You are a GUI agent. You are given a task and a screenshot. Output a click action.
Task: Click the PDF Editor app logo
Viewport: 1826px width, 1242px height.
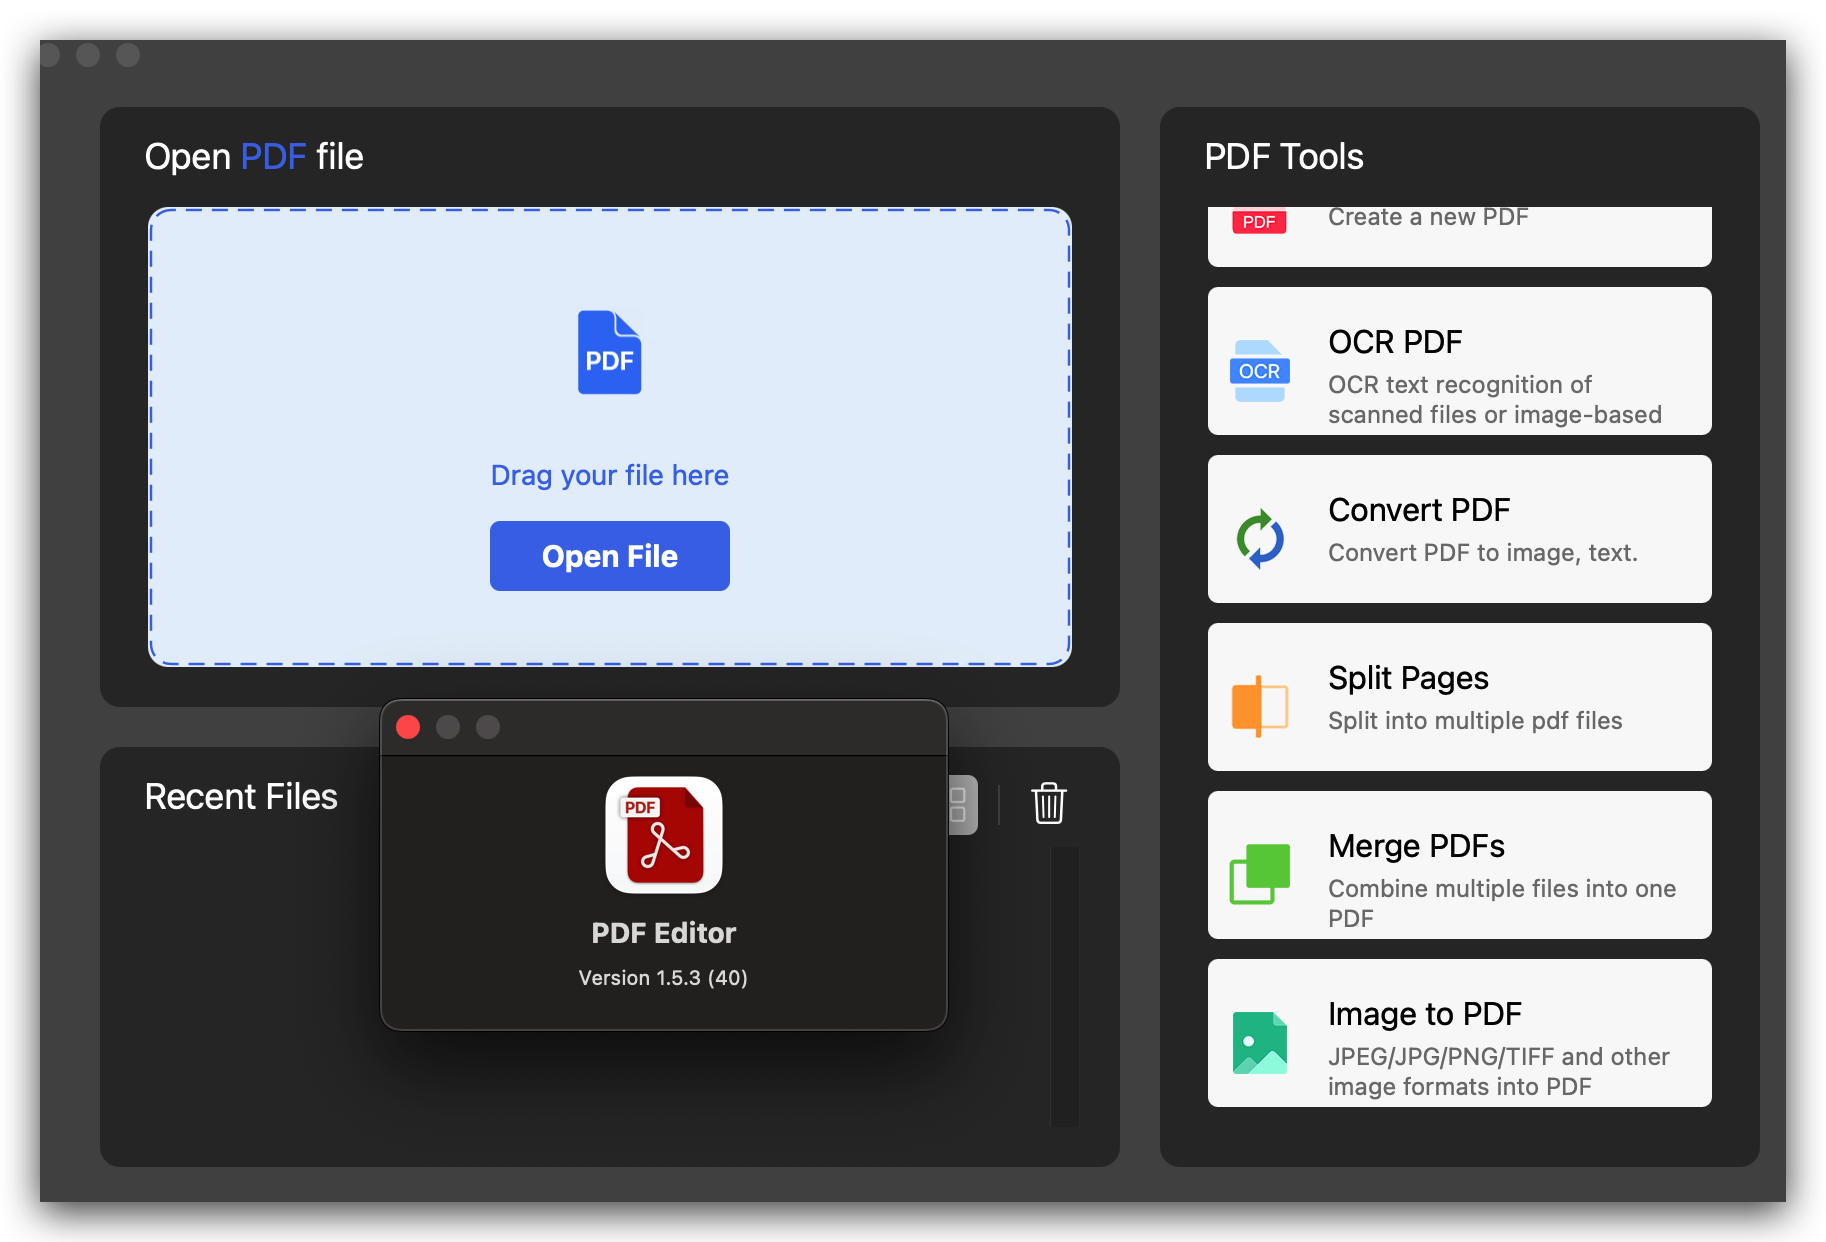tap(663, 835)
